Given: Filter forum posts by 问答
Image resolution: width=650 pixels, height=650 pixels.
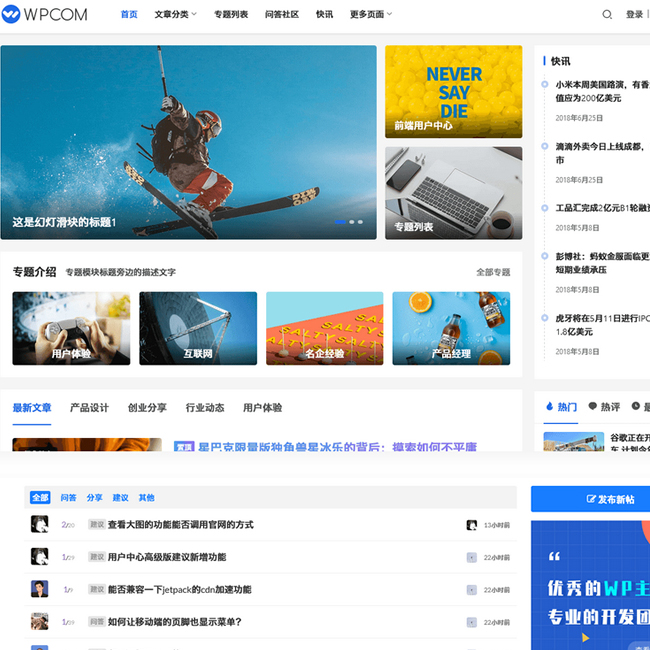Looking at the screenshot, I should click(x=68, y=498).
